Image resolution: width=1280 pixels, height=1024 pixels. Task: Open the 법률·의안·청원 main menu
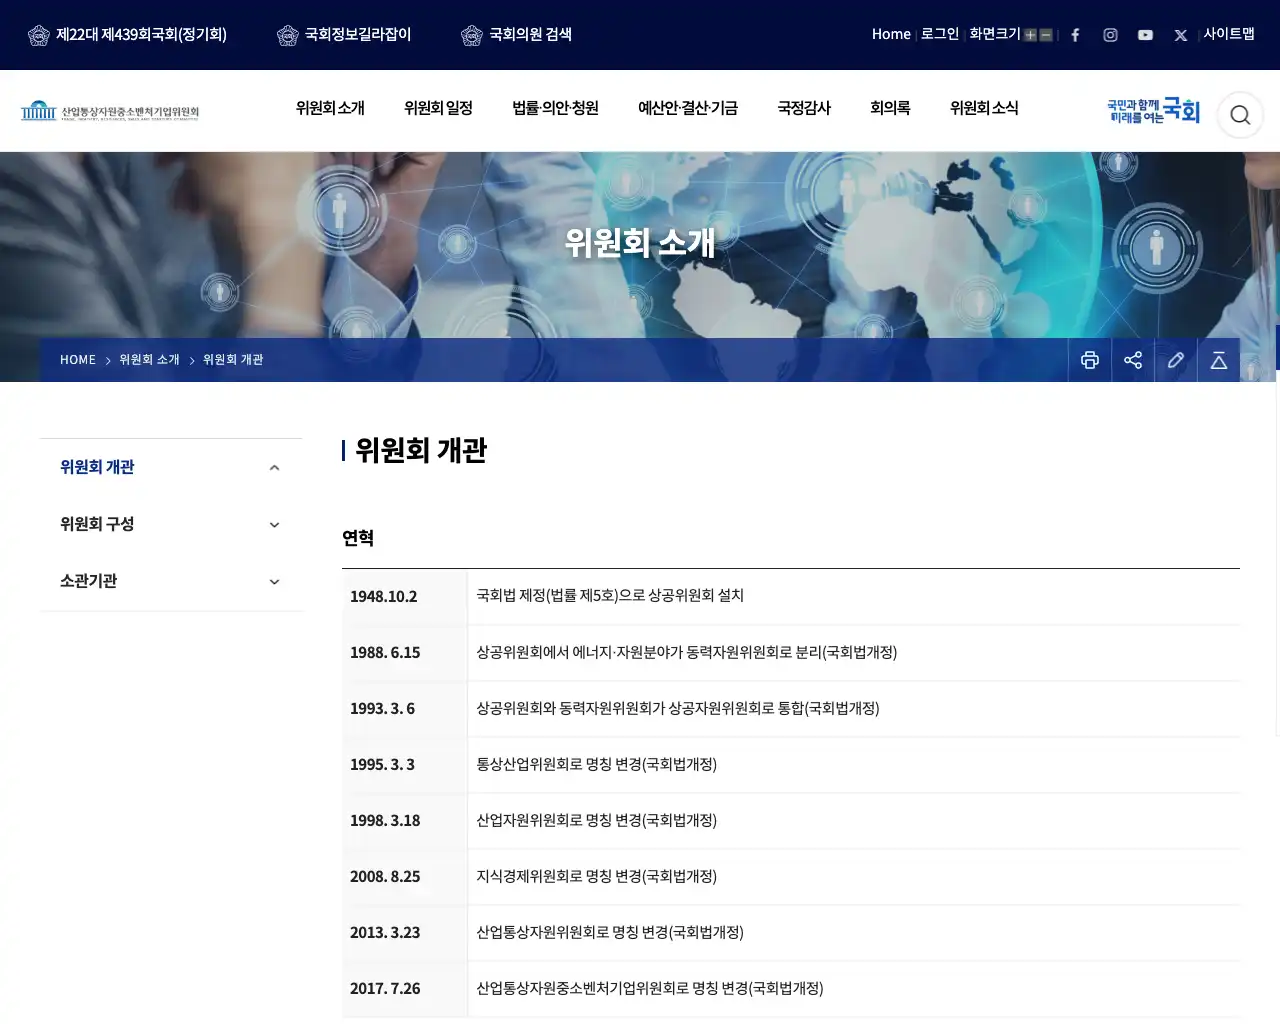pos(555,108)
